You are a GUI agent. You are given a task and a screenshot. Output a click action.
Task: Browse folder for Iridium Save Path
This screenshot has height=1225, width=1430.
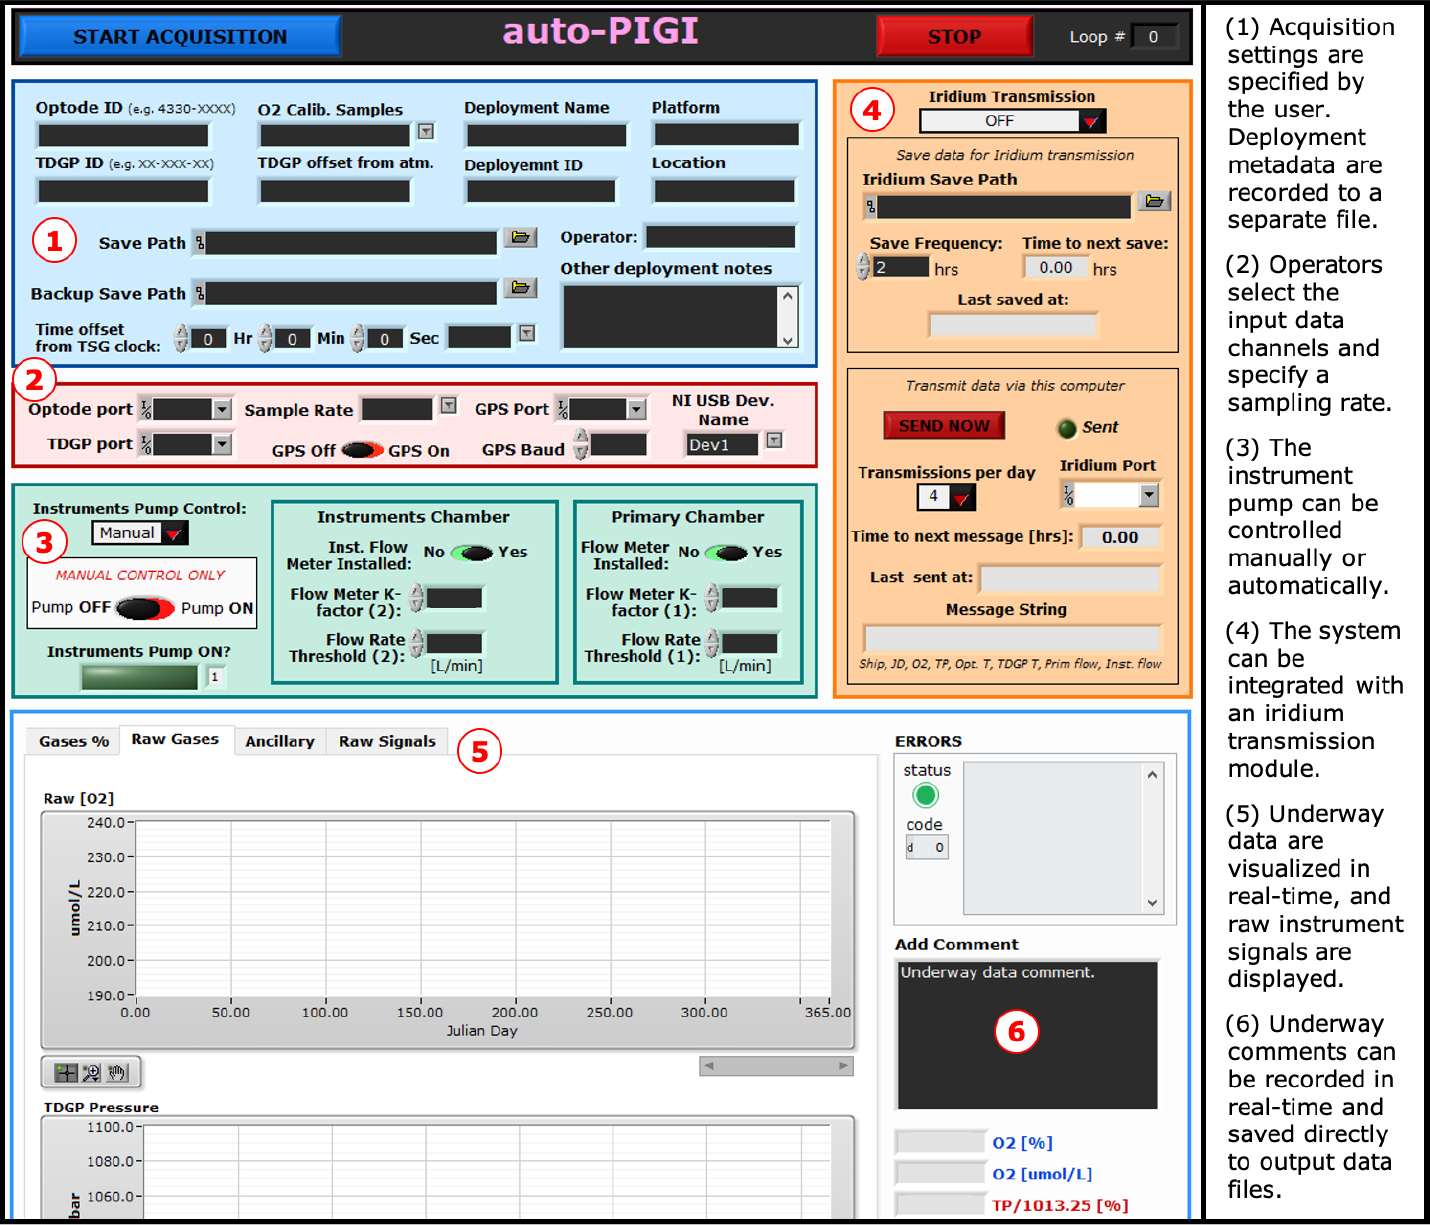coord(1154,201)
